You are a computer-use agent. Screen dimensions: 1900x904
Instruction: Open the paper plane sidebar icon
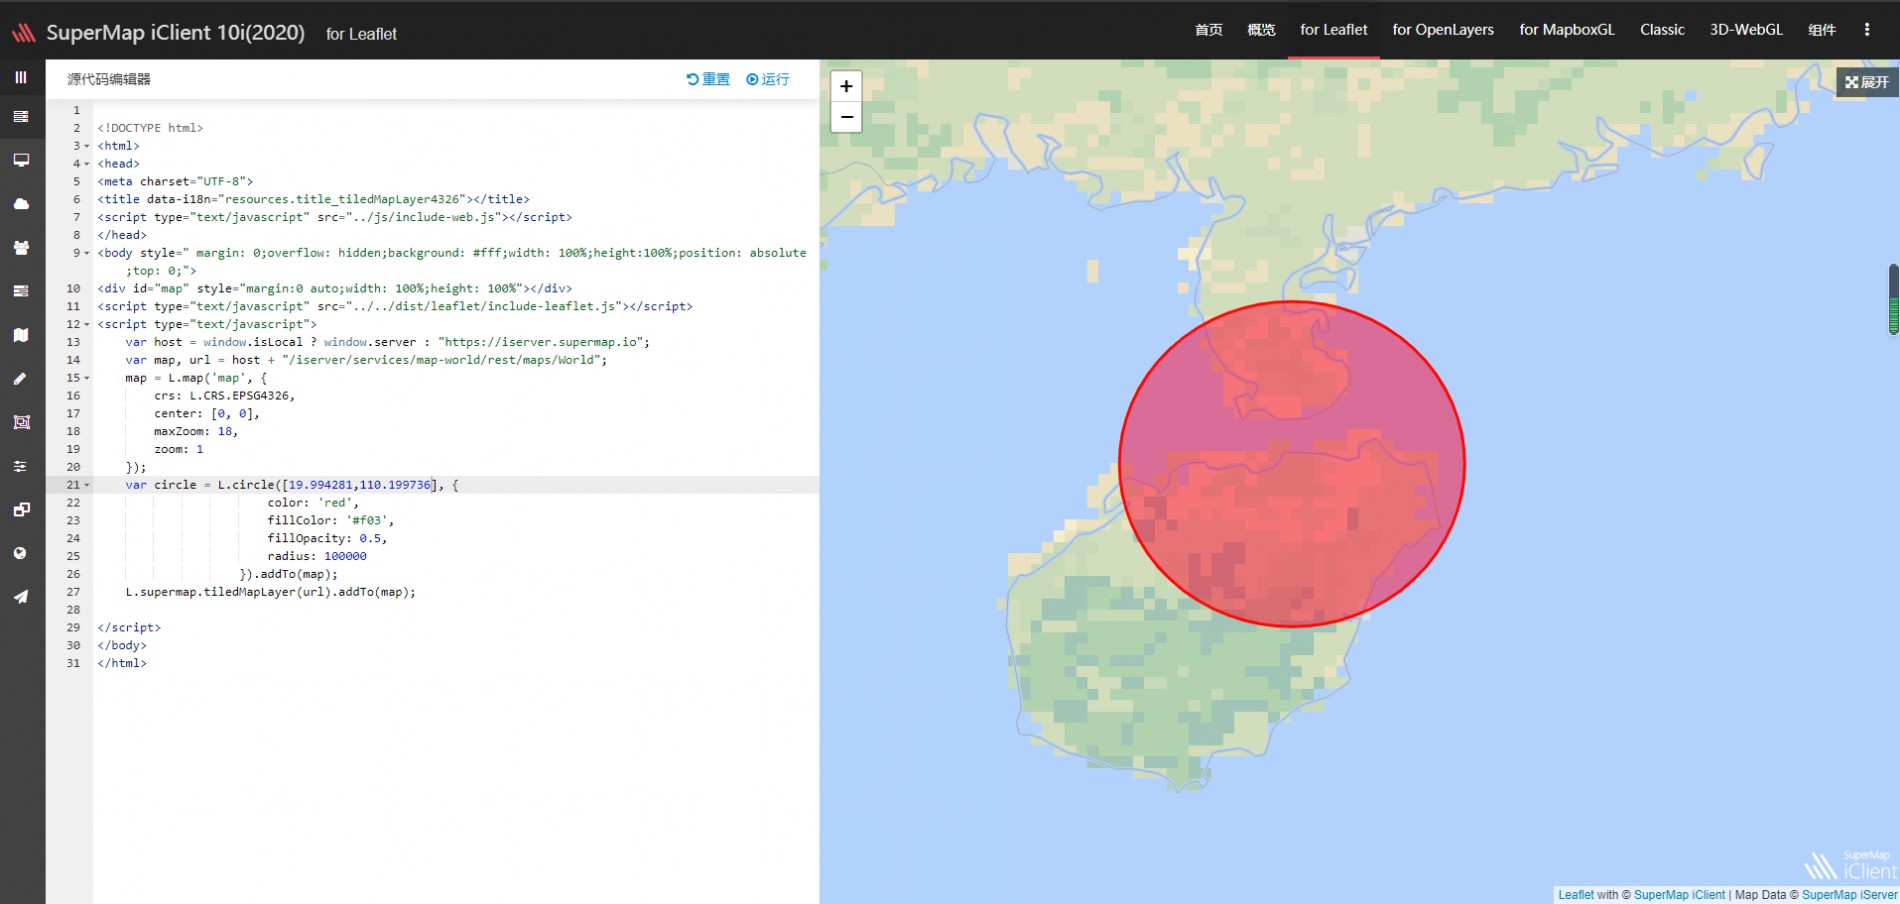coord(21,597)
